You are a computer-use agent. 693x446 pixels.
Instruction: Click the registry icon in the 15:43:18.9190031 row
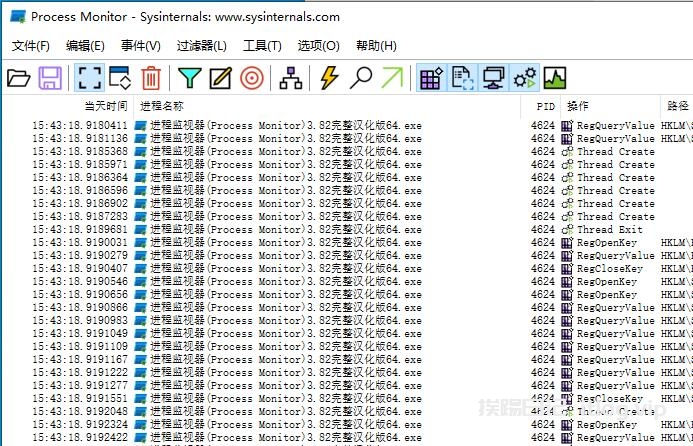coord(567,243)
